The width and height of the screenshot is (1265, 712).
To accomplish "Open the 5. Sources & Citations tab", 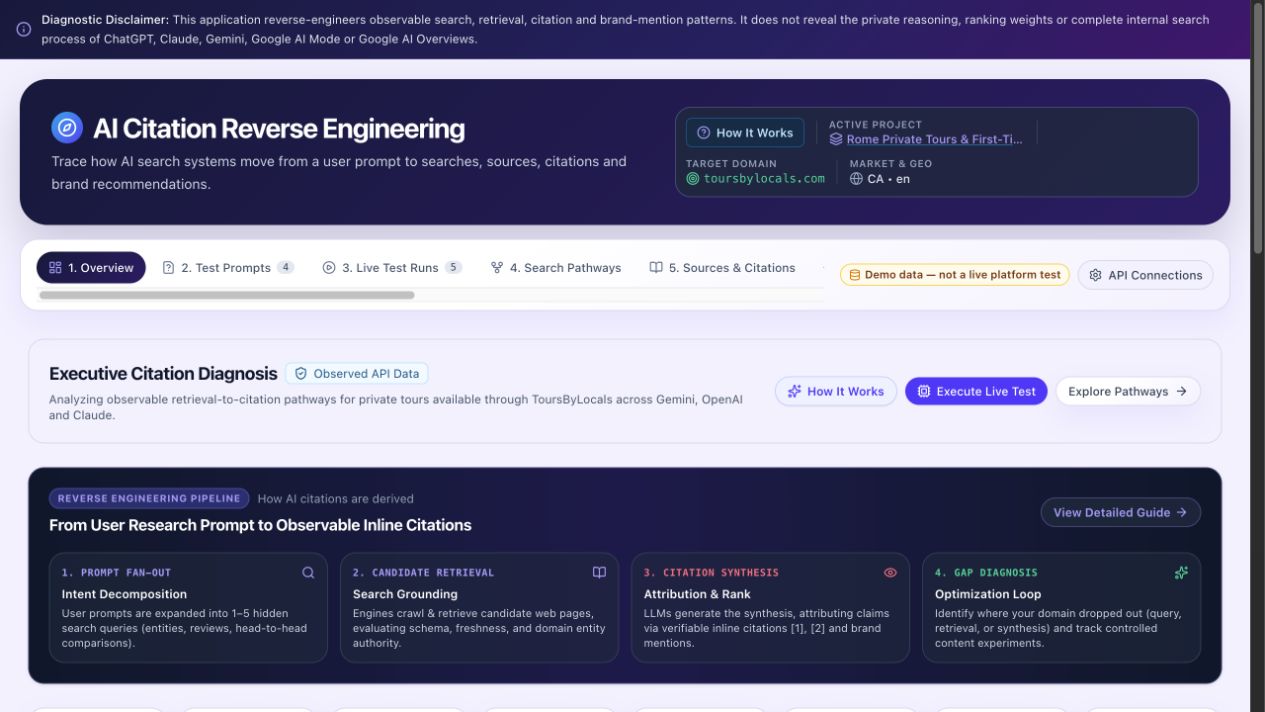I will [722, 268].
